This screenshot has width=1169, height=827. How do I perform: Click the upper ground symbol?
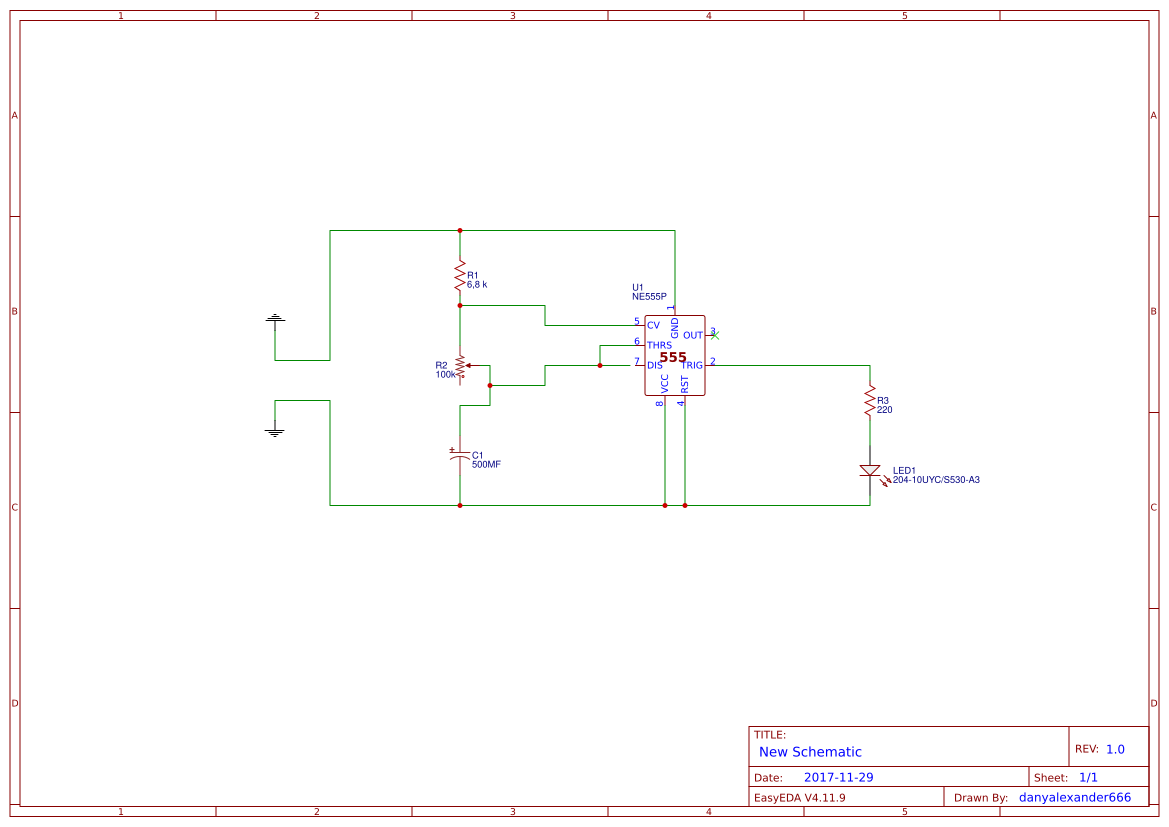coord(275,320)
